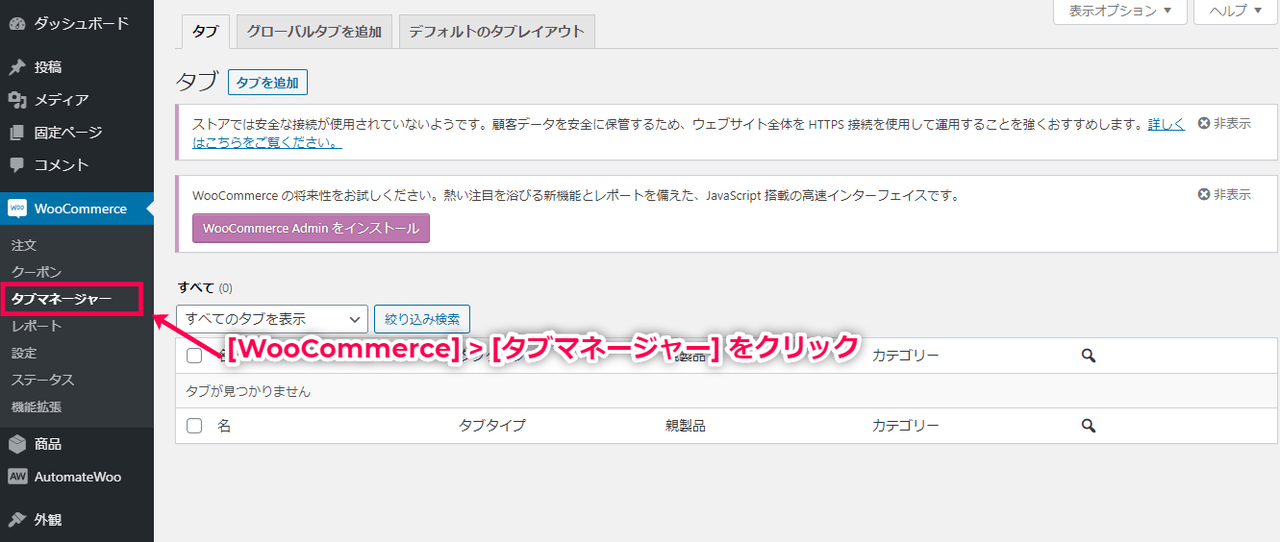The image size is (1280, 542).
Task: Open the コメント menu item
Action: click(77, 165)
